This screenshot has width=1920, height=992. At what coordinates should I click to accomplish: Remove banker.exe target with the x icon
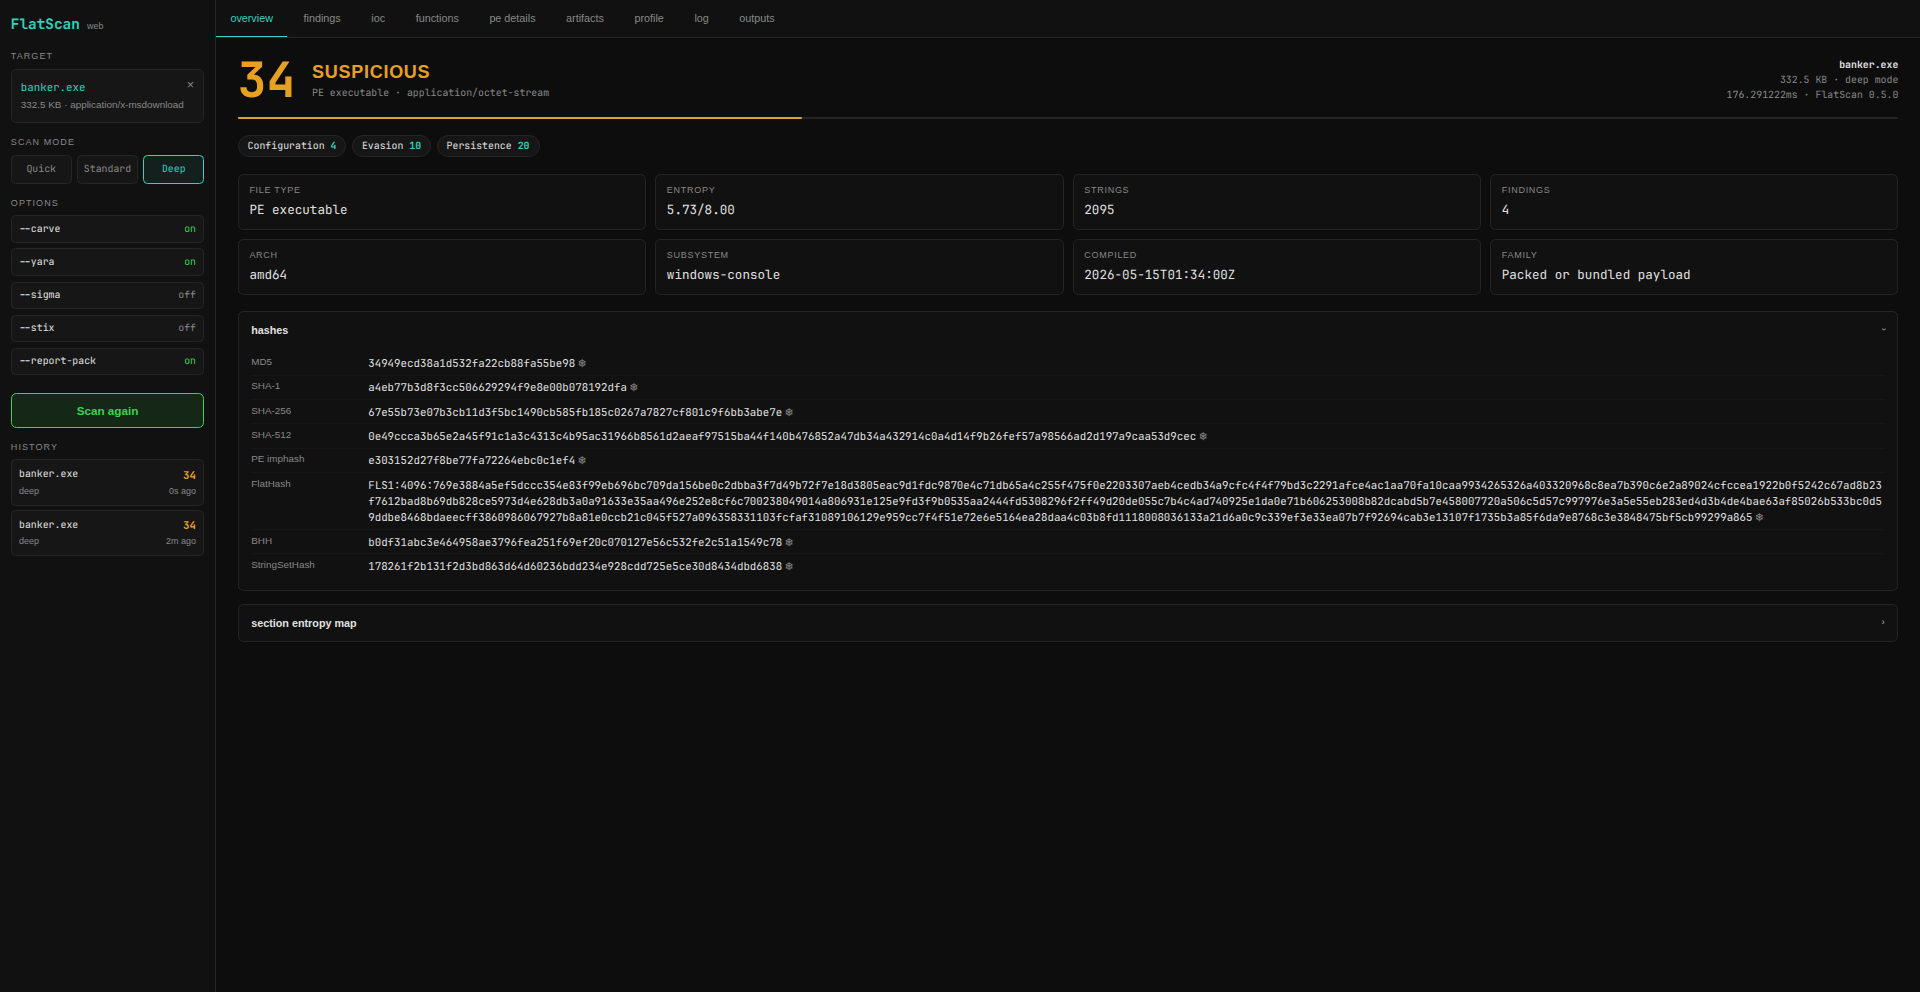point(190,85)
